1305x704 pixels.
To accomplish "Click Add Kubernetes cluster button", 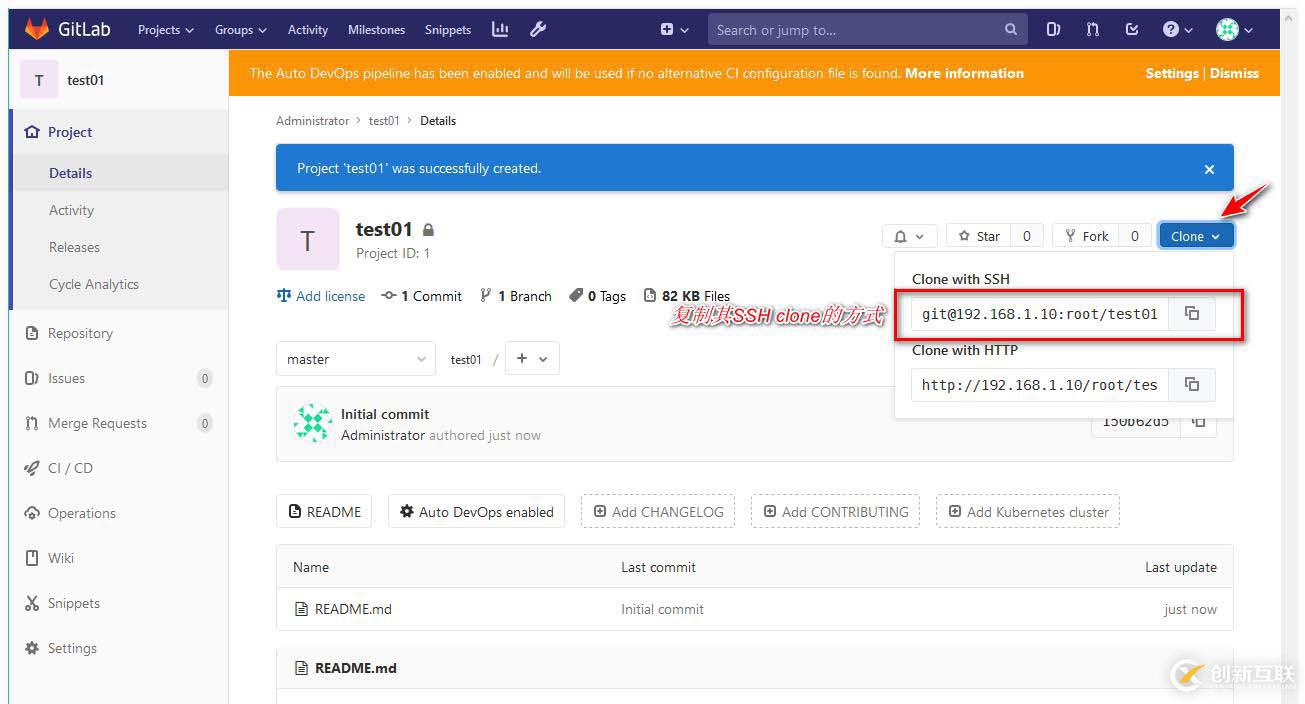I will click(x=1028, y=511).
